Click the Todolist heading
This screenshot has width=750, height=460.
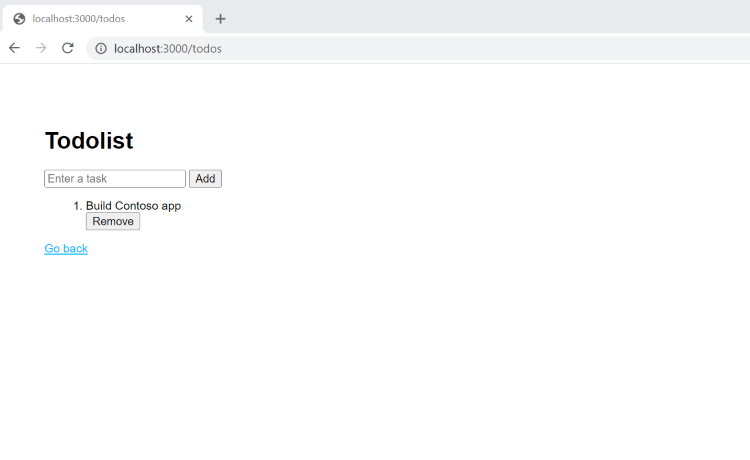tap(89, 141)
